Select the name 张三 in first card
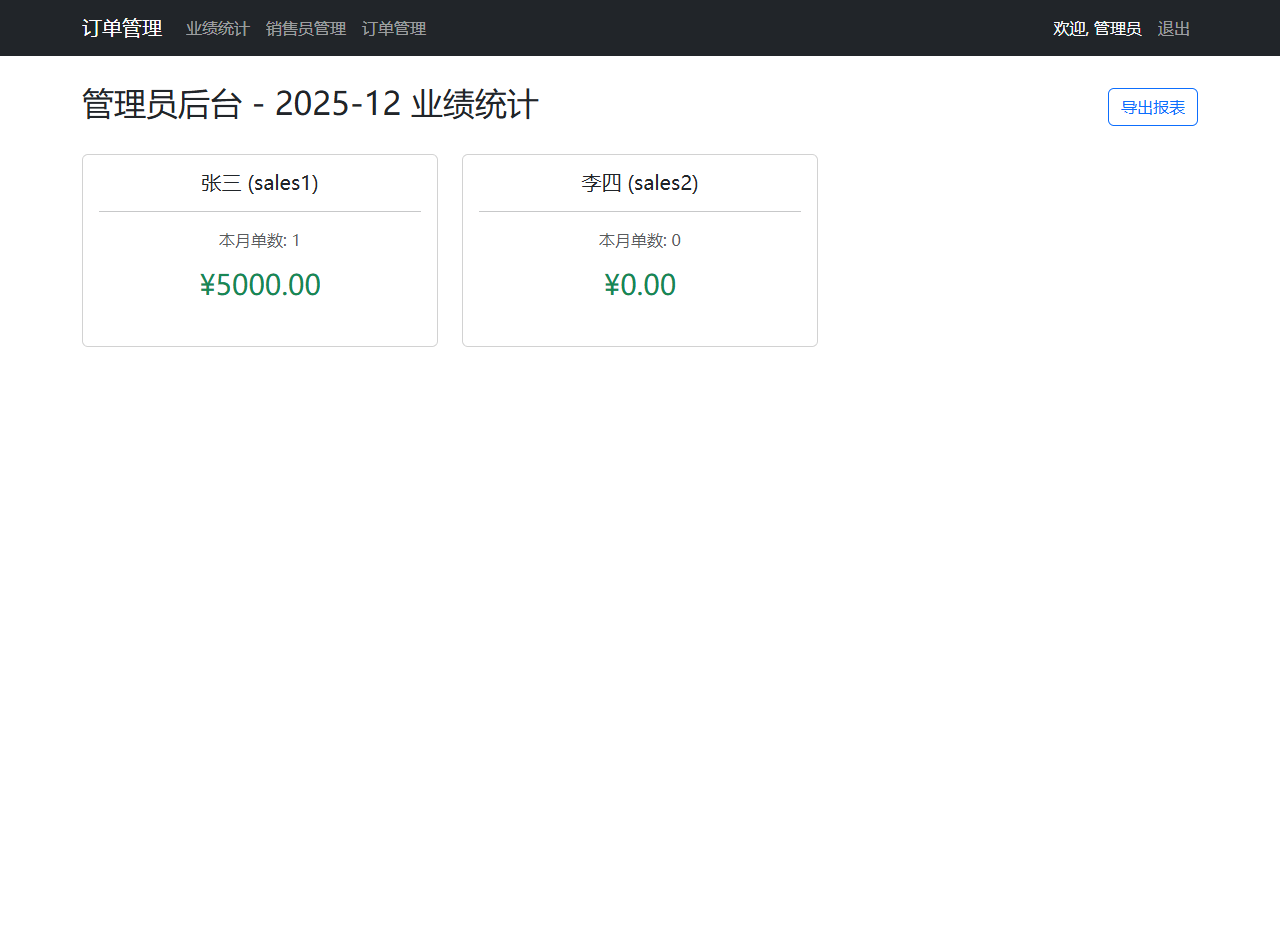 pyautogui.click(x=221, y=183)
